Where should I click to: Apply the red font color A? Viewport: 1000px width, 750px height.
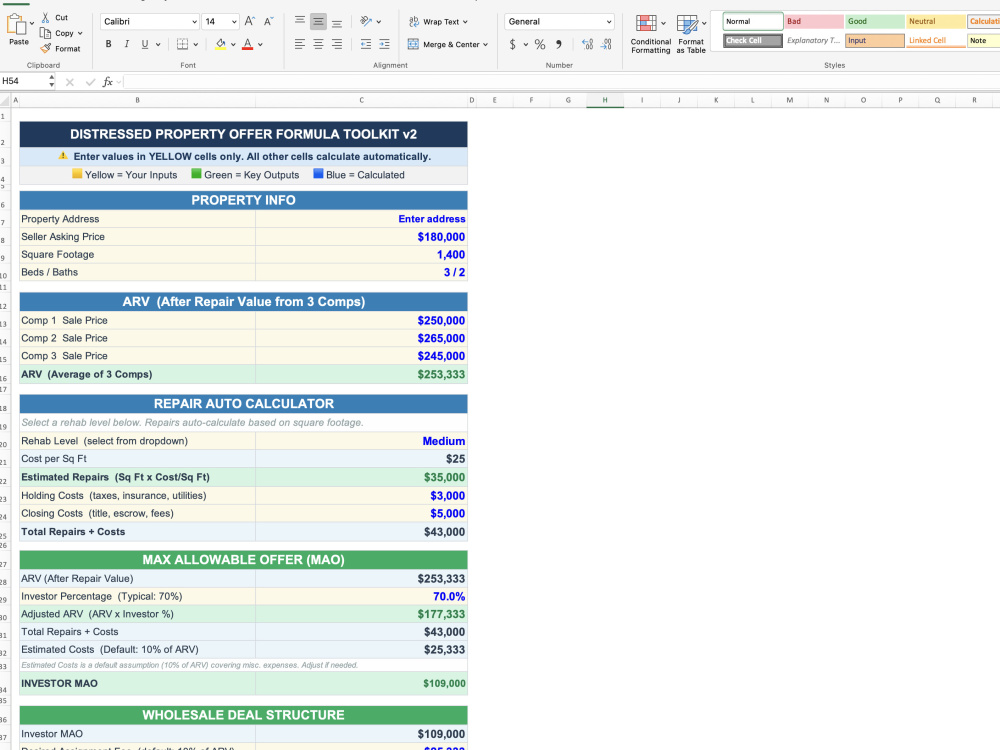tap(247, 45)
